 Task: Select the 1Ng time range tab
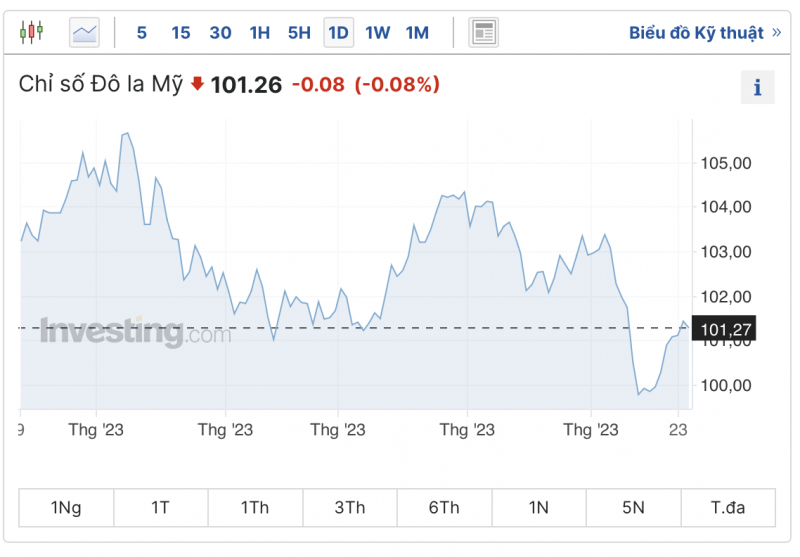66,507
